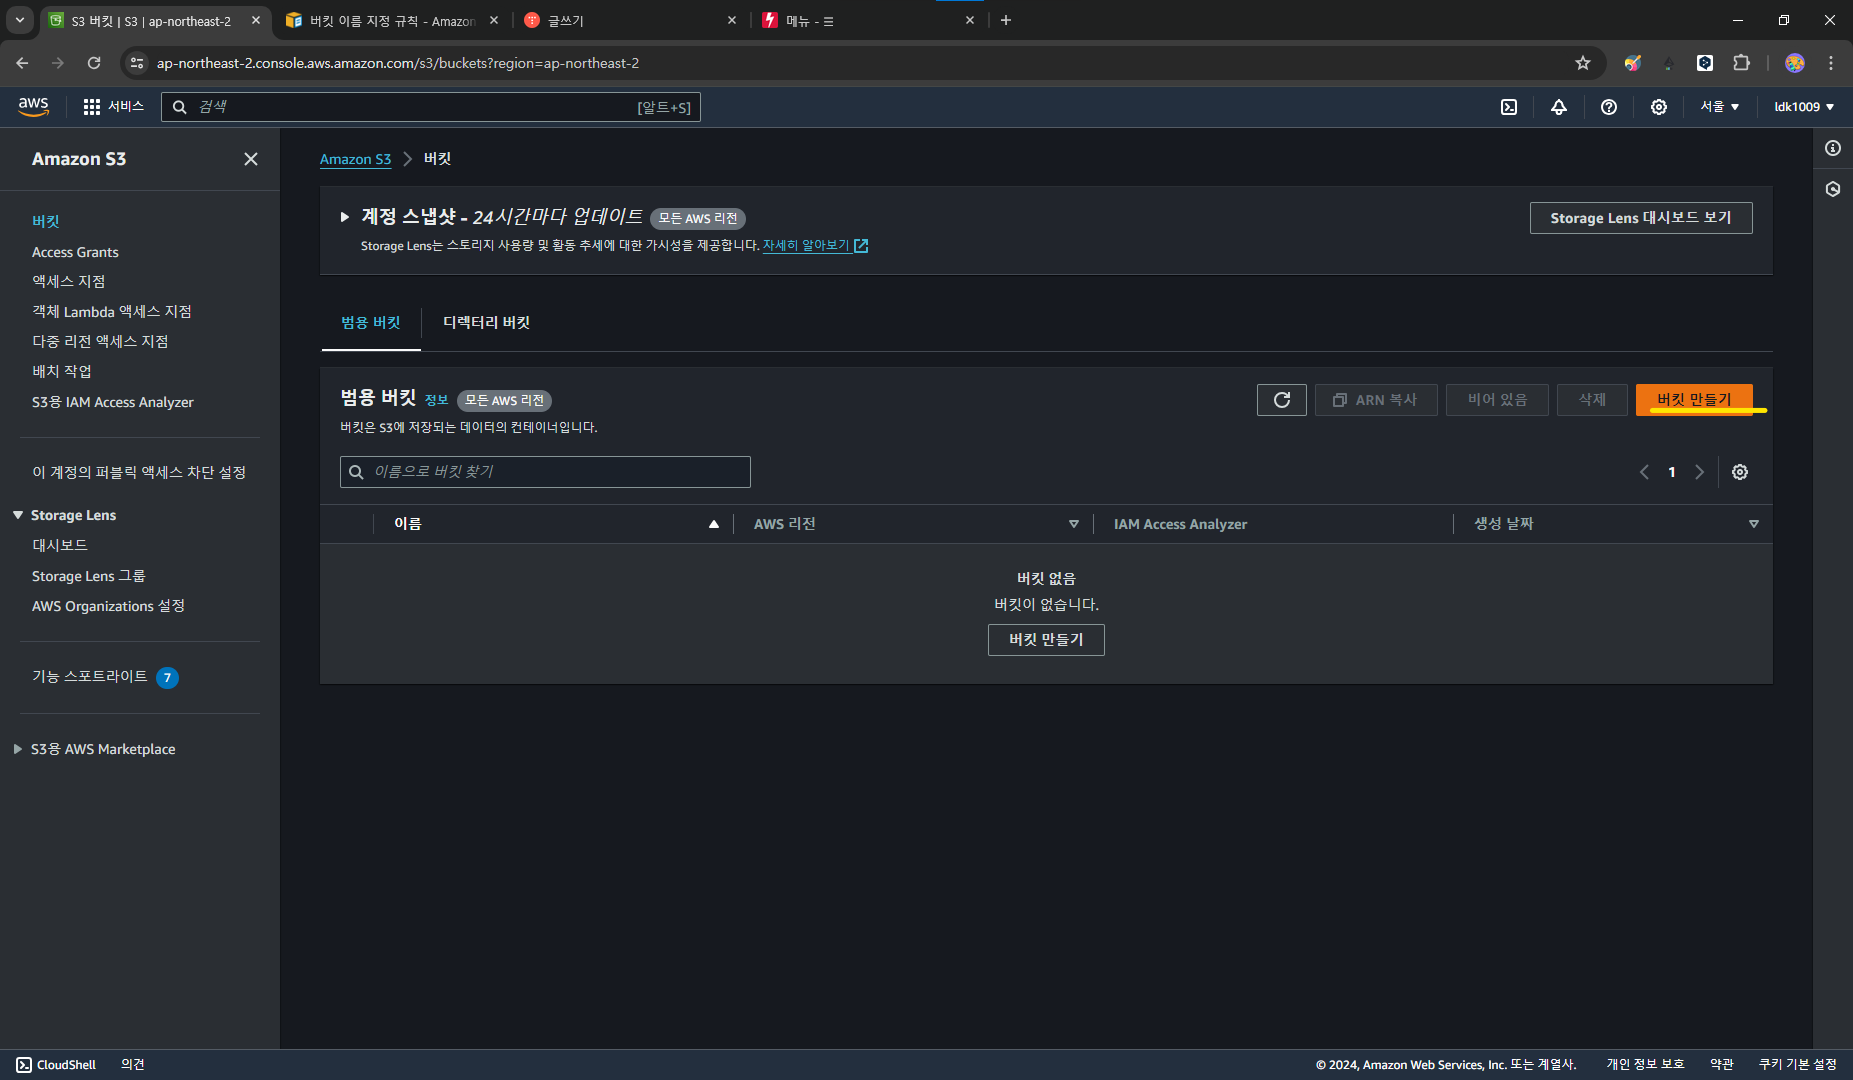Screen dimensions: 1853x1080
Task: Click Storage Lens 대시보드 보기 button
Action: 1641,218
